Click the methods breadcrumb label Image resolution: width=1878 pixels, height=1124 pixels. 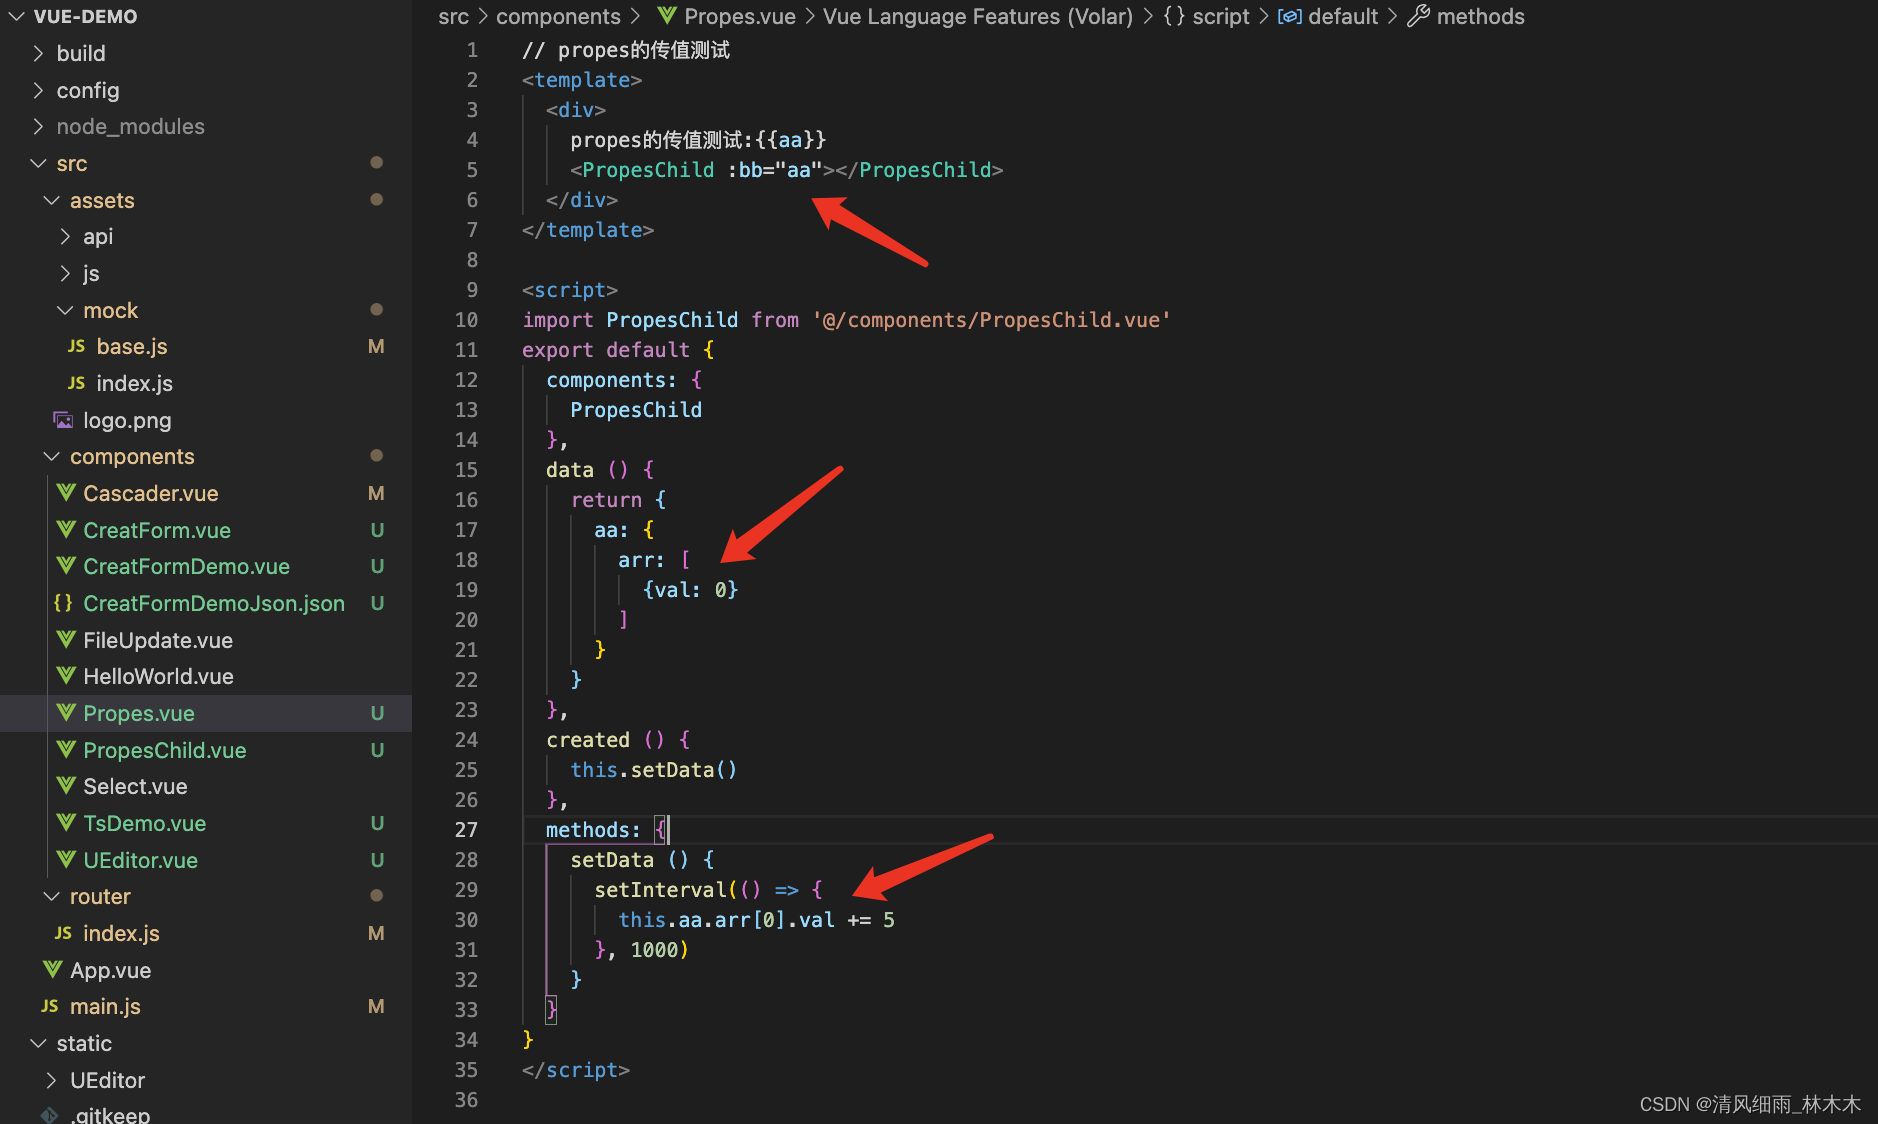(x=1480, y=16)
